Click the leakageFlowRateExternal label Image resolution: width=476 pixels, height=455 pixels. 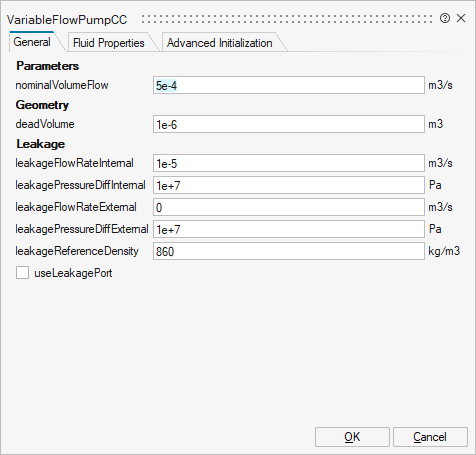[76, 207]
